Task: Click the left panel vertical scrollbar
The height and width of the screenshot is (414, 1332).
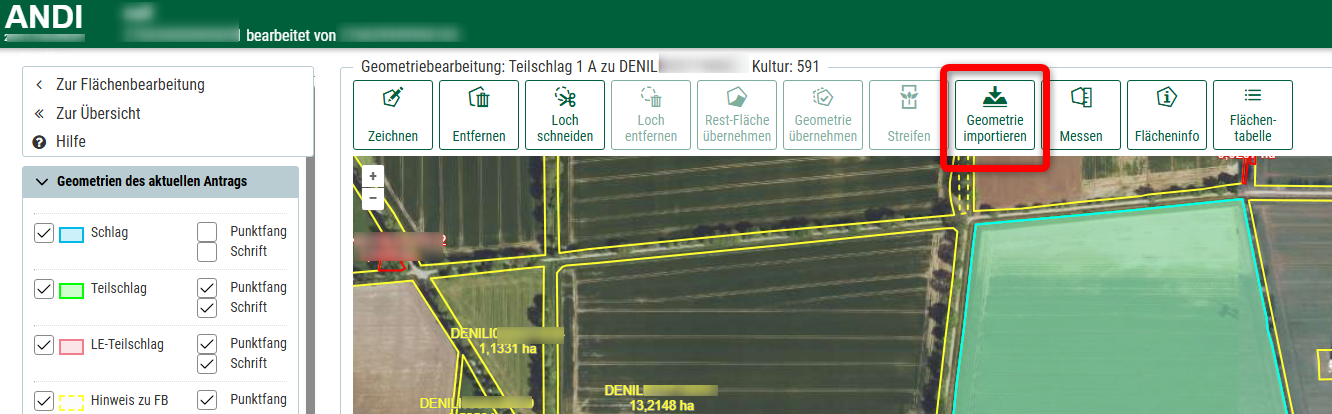Action: click(309, 285)
